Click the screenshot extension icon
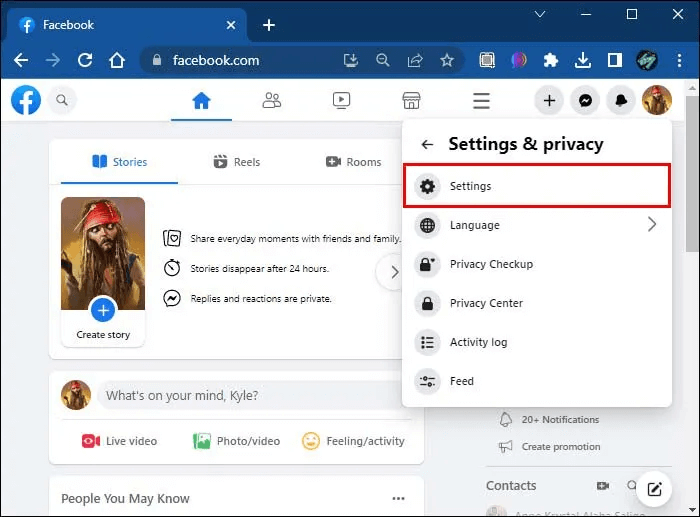 [x=487, y=60]
